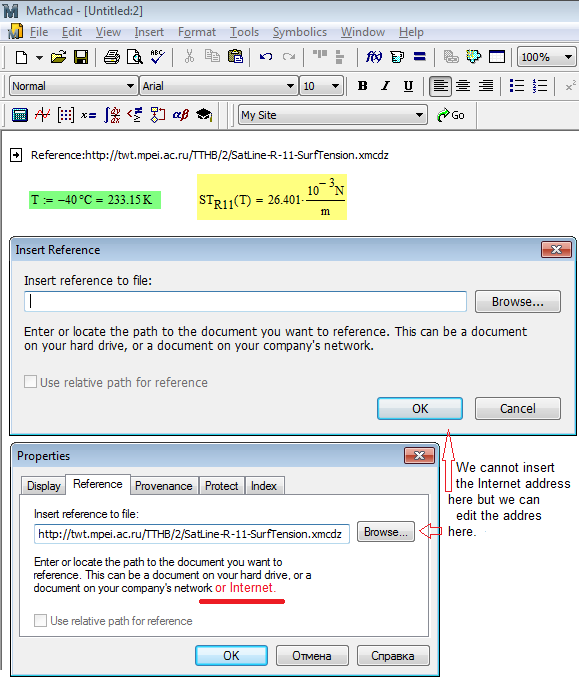Open the Normal style dropdown
The width and height of the screenshot is (579, 681).
[130, 86]
